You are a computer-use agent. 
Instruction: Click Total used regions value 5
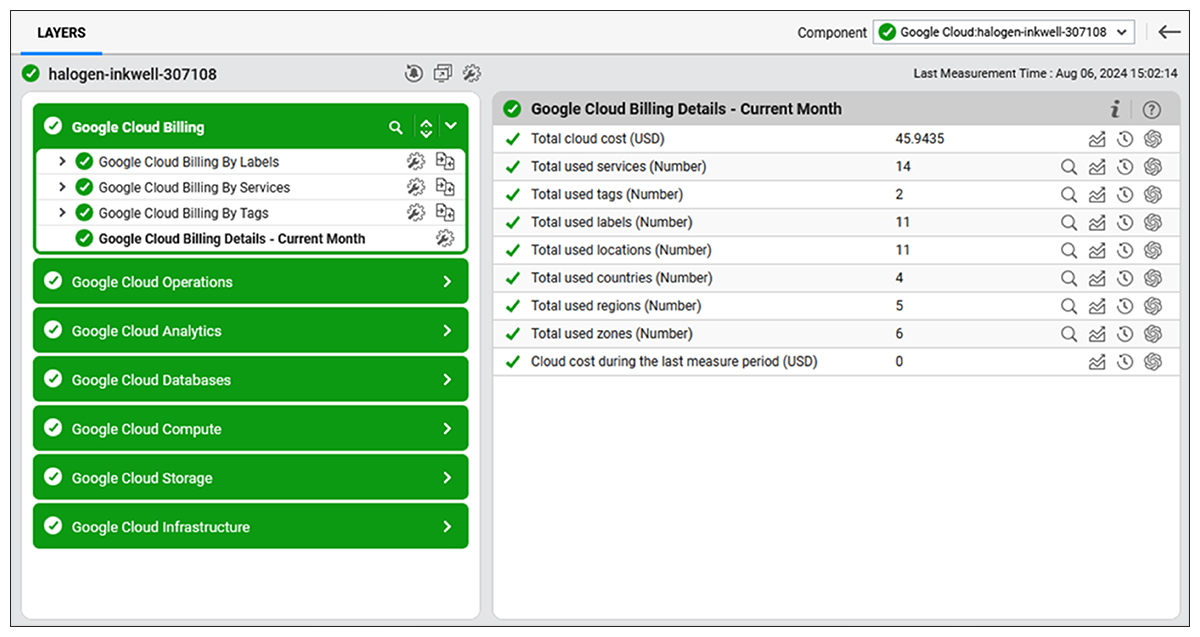tap(899, 306)
